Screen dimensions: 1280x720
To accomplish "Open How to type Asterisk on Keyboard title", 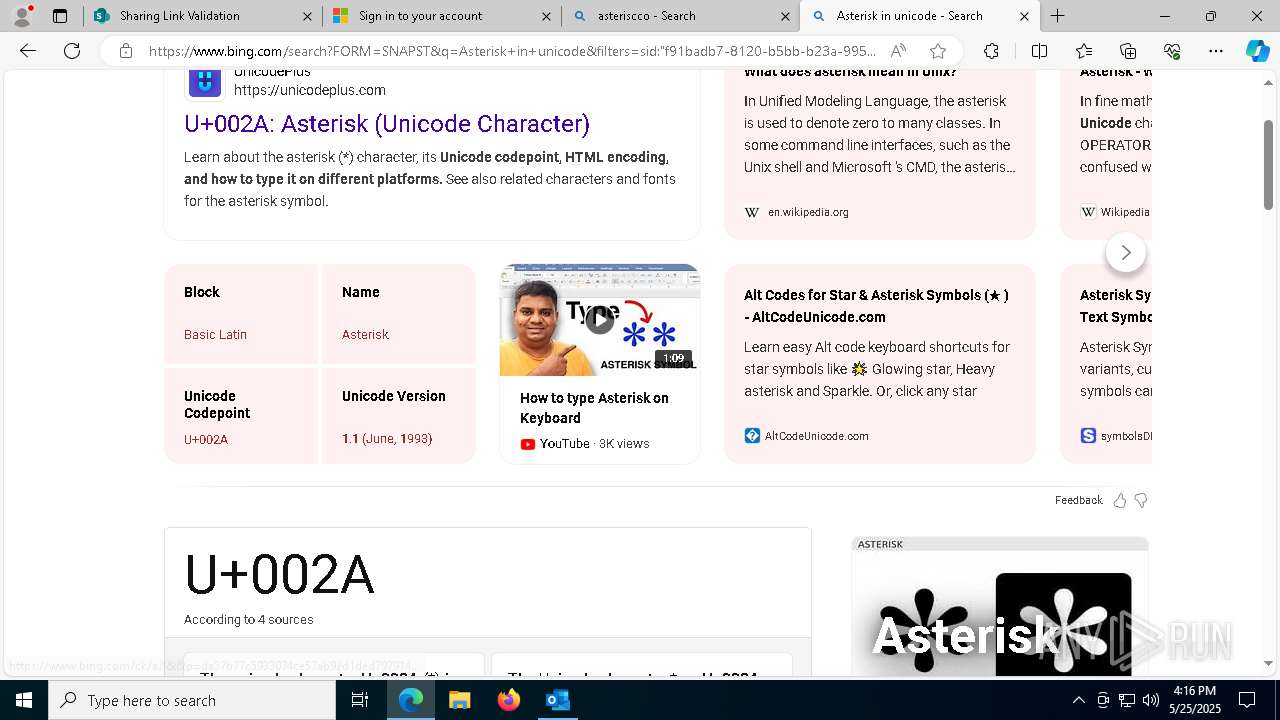I will click(594, 408).
